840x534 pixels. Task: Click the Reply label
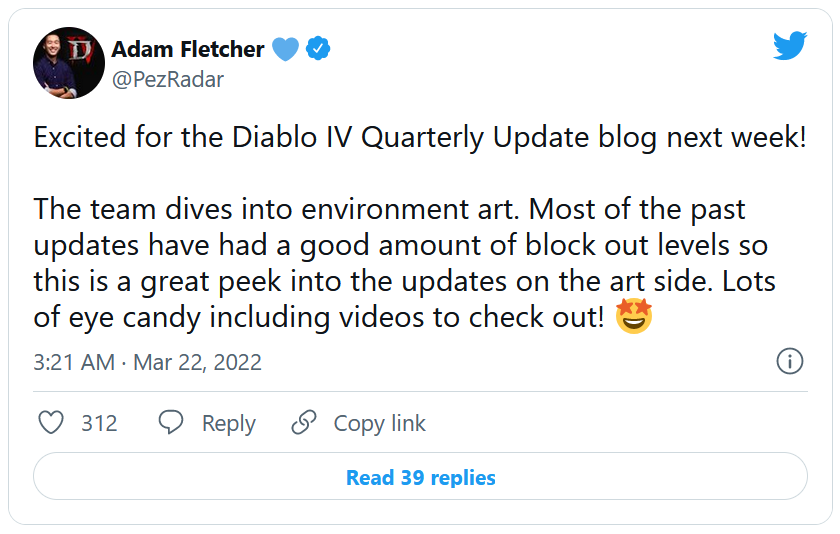point(228,424)
